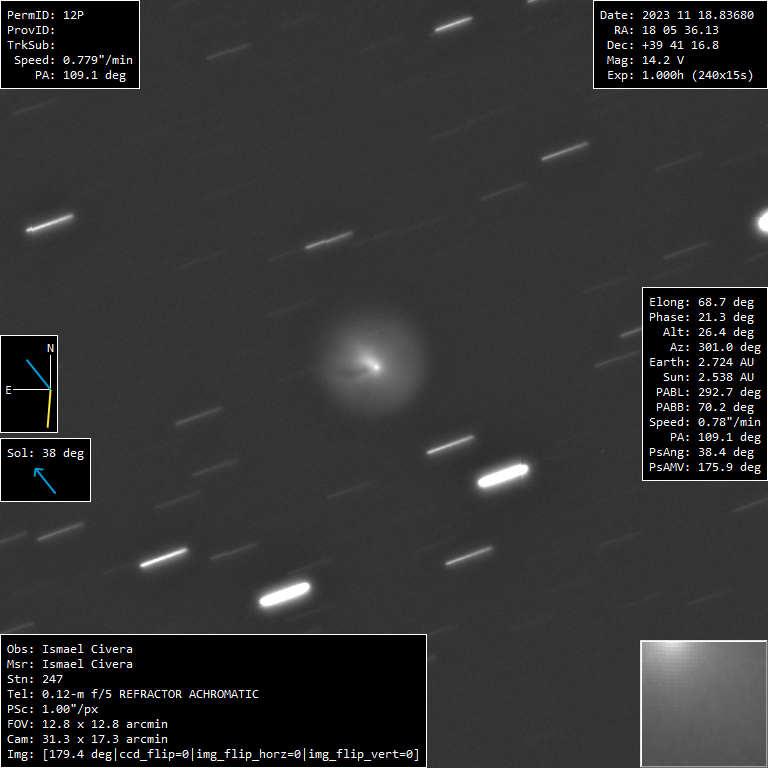Click the Img: [179.4 deg|ccd_flip=0...] line
The width and height of the screenshot is (768, 768).
coord(213,754)
